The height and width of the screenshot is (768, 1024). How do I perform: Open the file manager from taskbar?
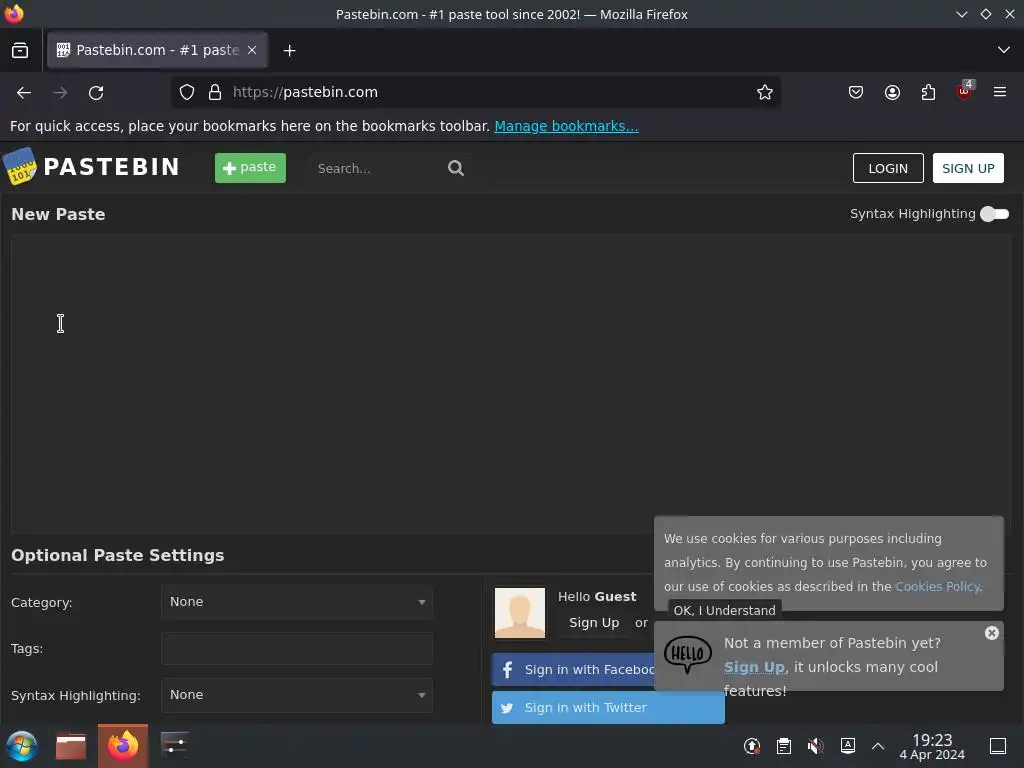click(71, 746)
